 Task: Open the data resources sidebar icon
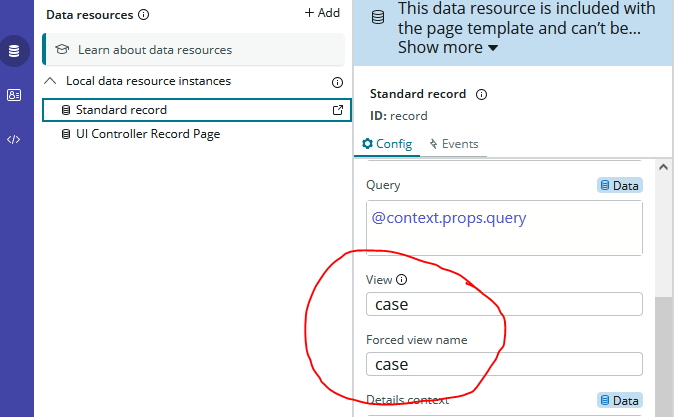point(13,50)
